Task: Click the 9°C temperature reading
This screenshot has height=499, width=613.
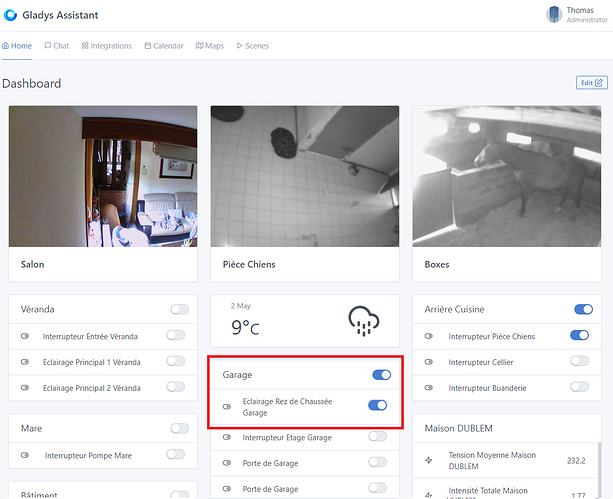Action: [x=245, y=327]
